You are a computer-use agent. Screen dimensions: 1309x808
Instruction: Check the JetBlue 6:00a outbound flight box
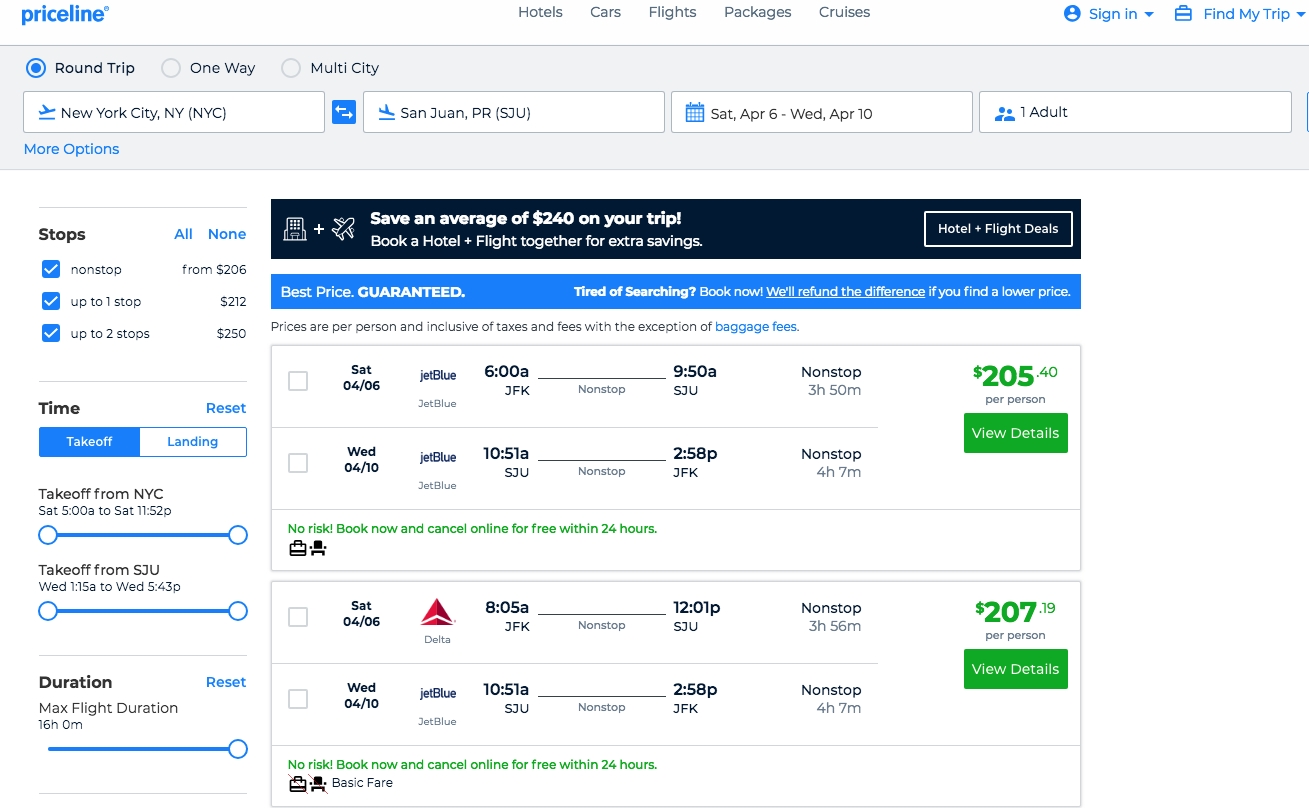[298, 381]
